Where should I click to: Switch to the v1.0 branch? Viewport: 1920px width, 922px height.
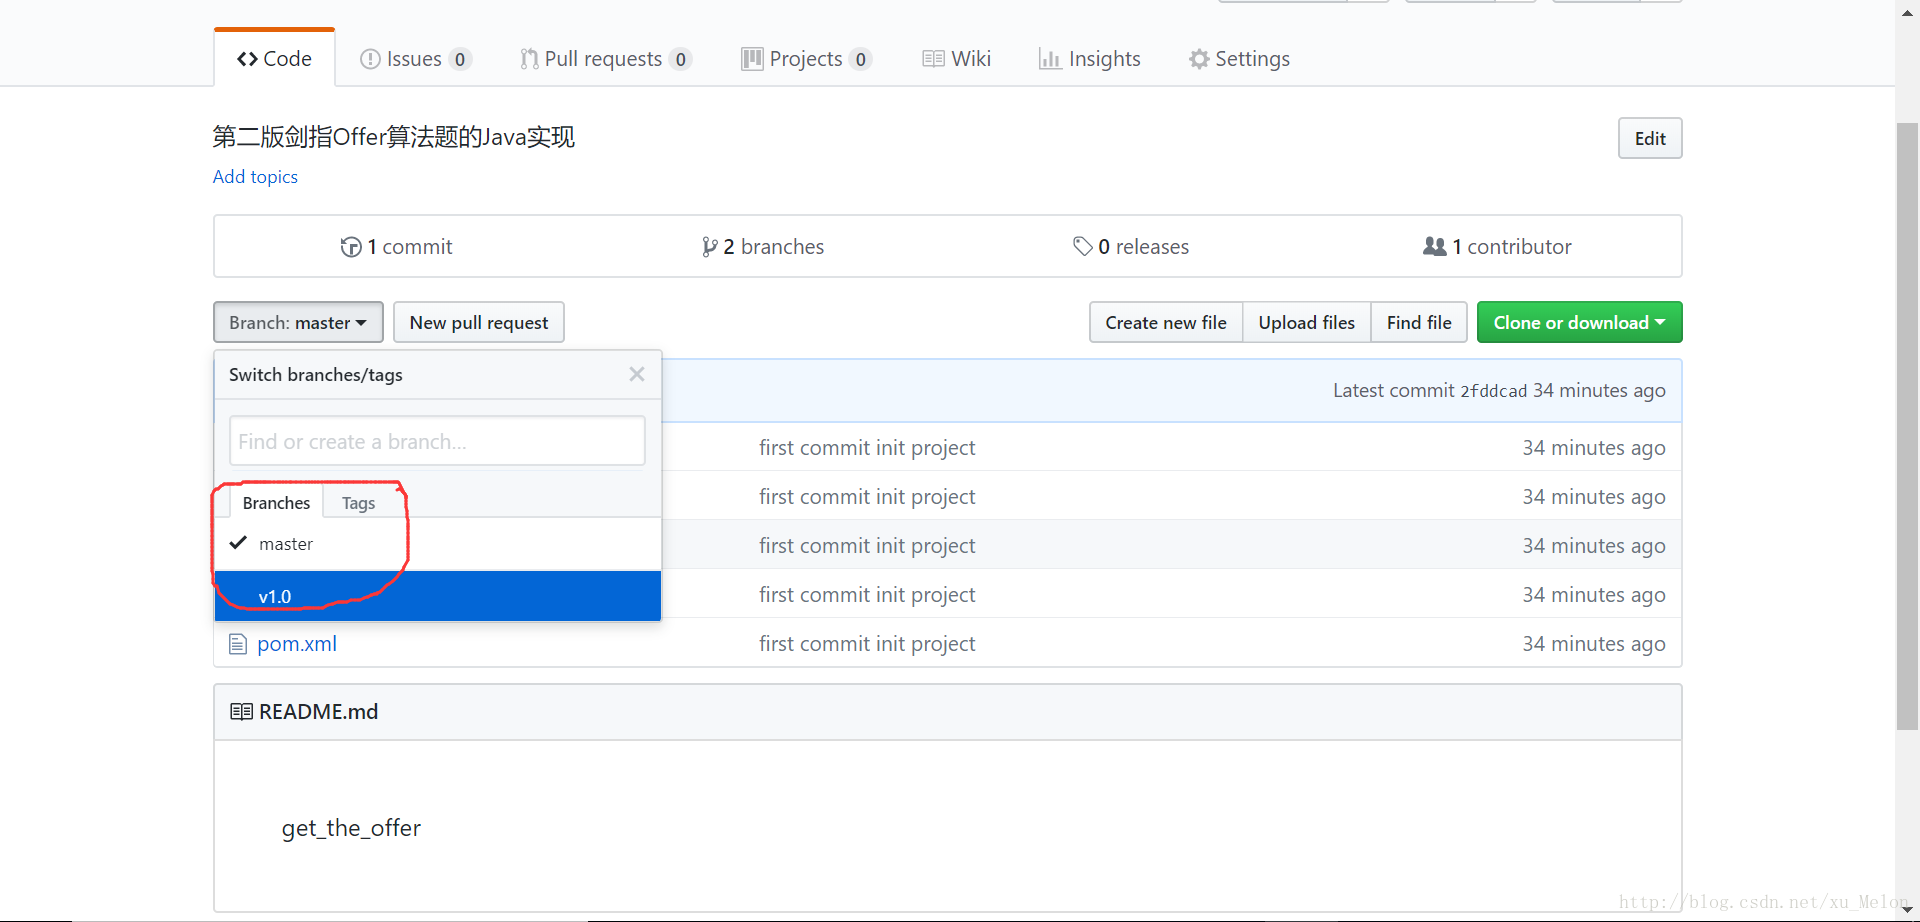(x=438, y=596)
